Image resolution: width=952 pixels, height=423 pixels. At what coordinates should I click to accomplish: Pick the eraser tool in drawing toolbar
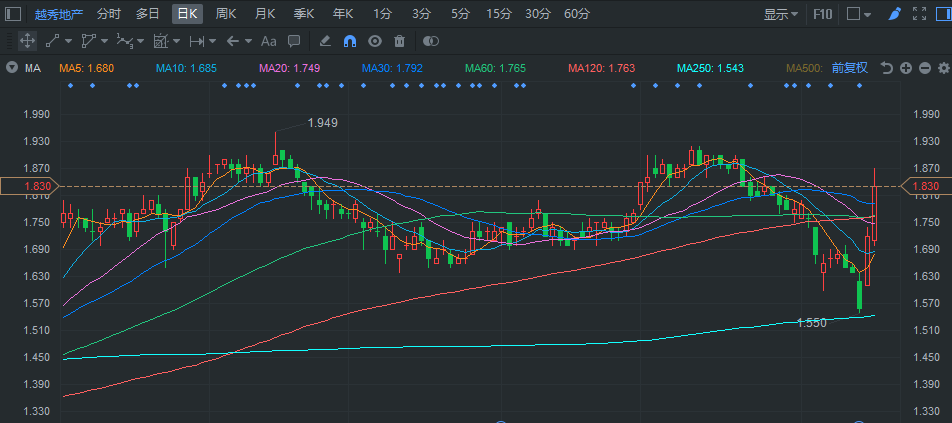[x=324, y=41]
